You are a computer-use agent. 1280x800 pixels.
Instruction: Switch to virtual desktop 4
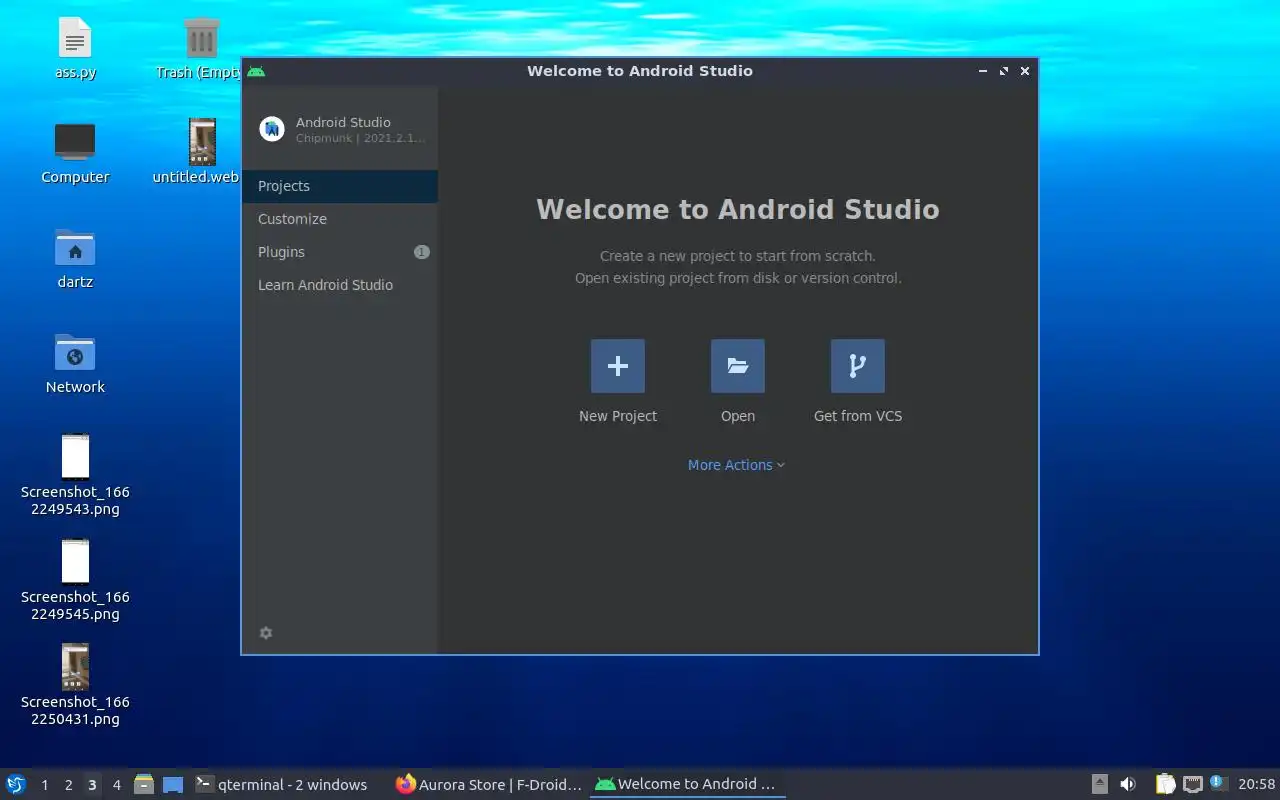point(116,785)
